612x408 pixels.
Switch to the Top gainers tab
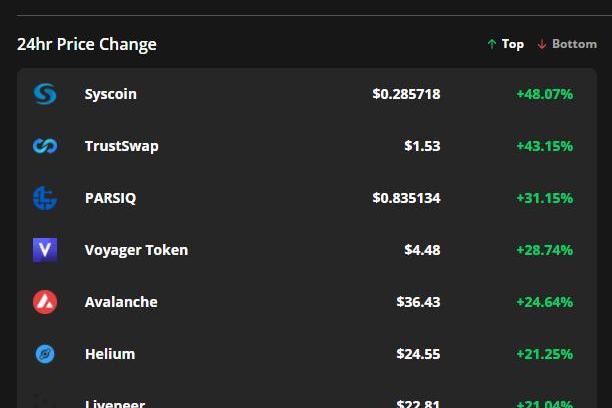click(505, 44)
